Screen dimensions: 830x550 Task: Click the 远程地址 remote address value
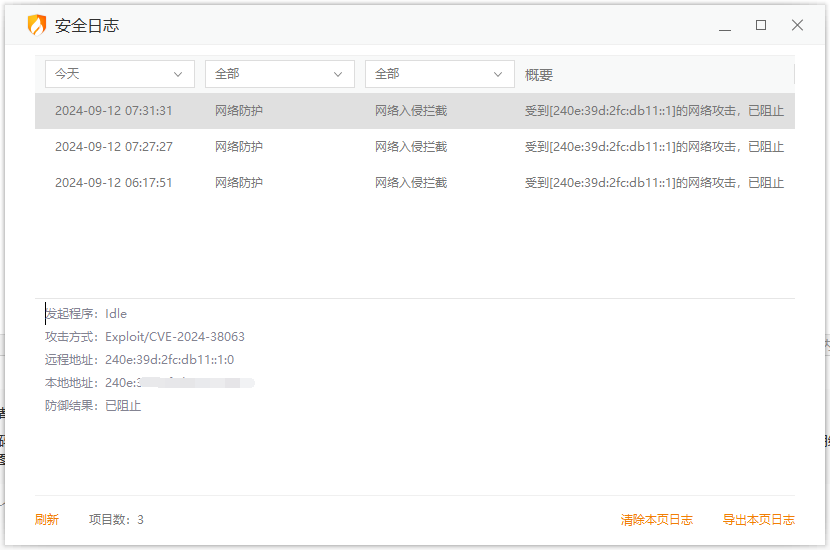pos(169,360)
